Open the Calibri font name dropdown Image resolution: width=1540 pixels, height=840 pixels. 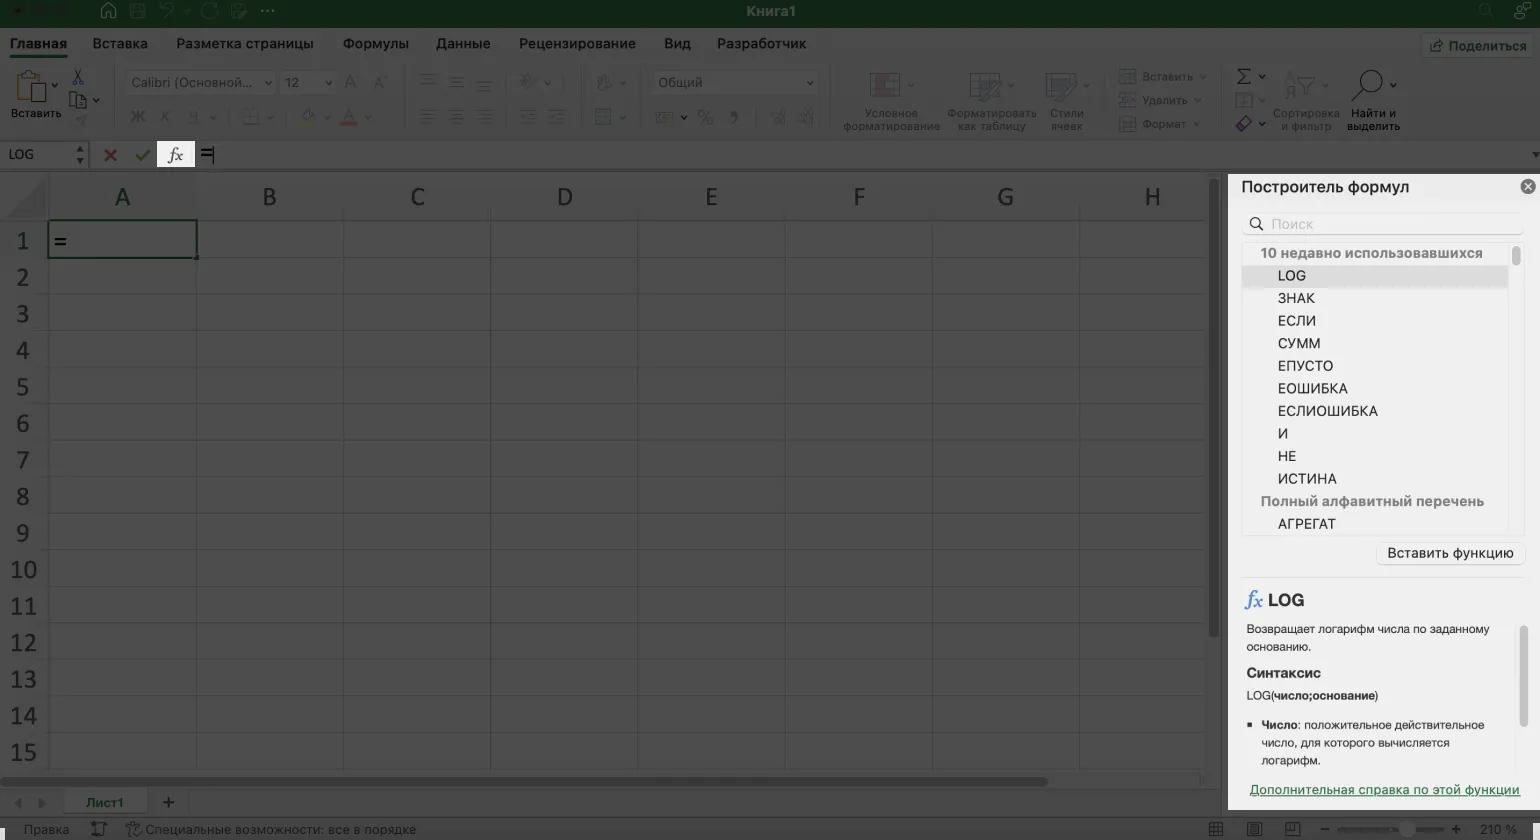point(268,83)
